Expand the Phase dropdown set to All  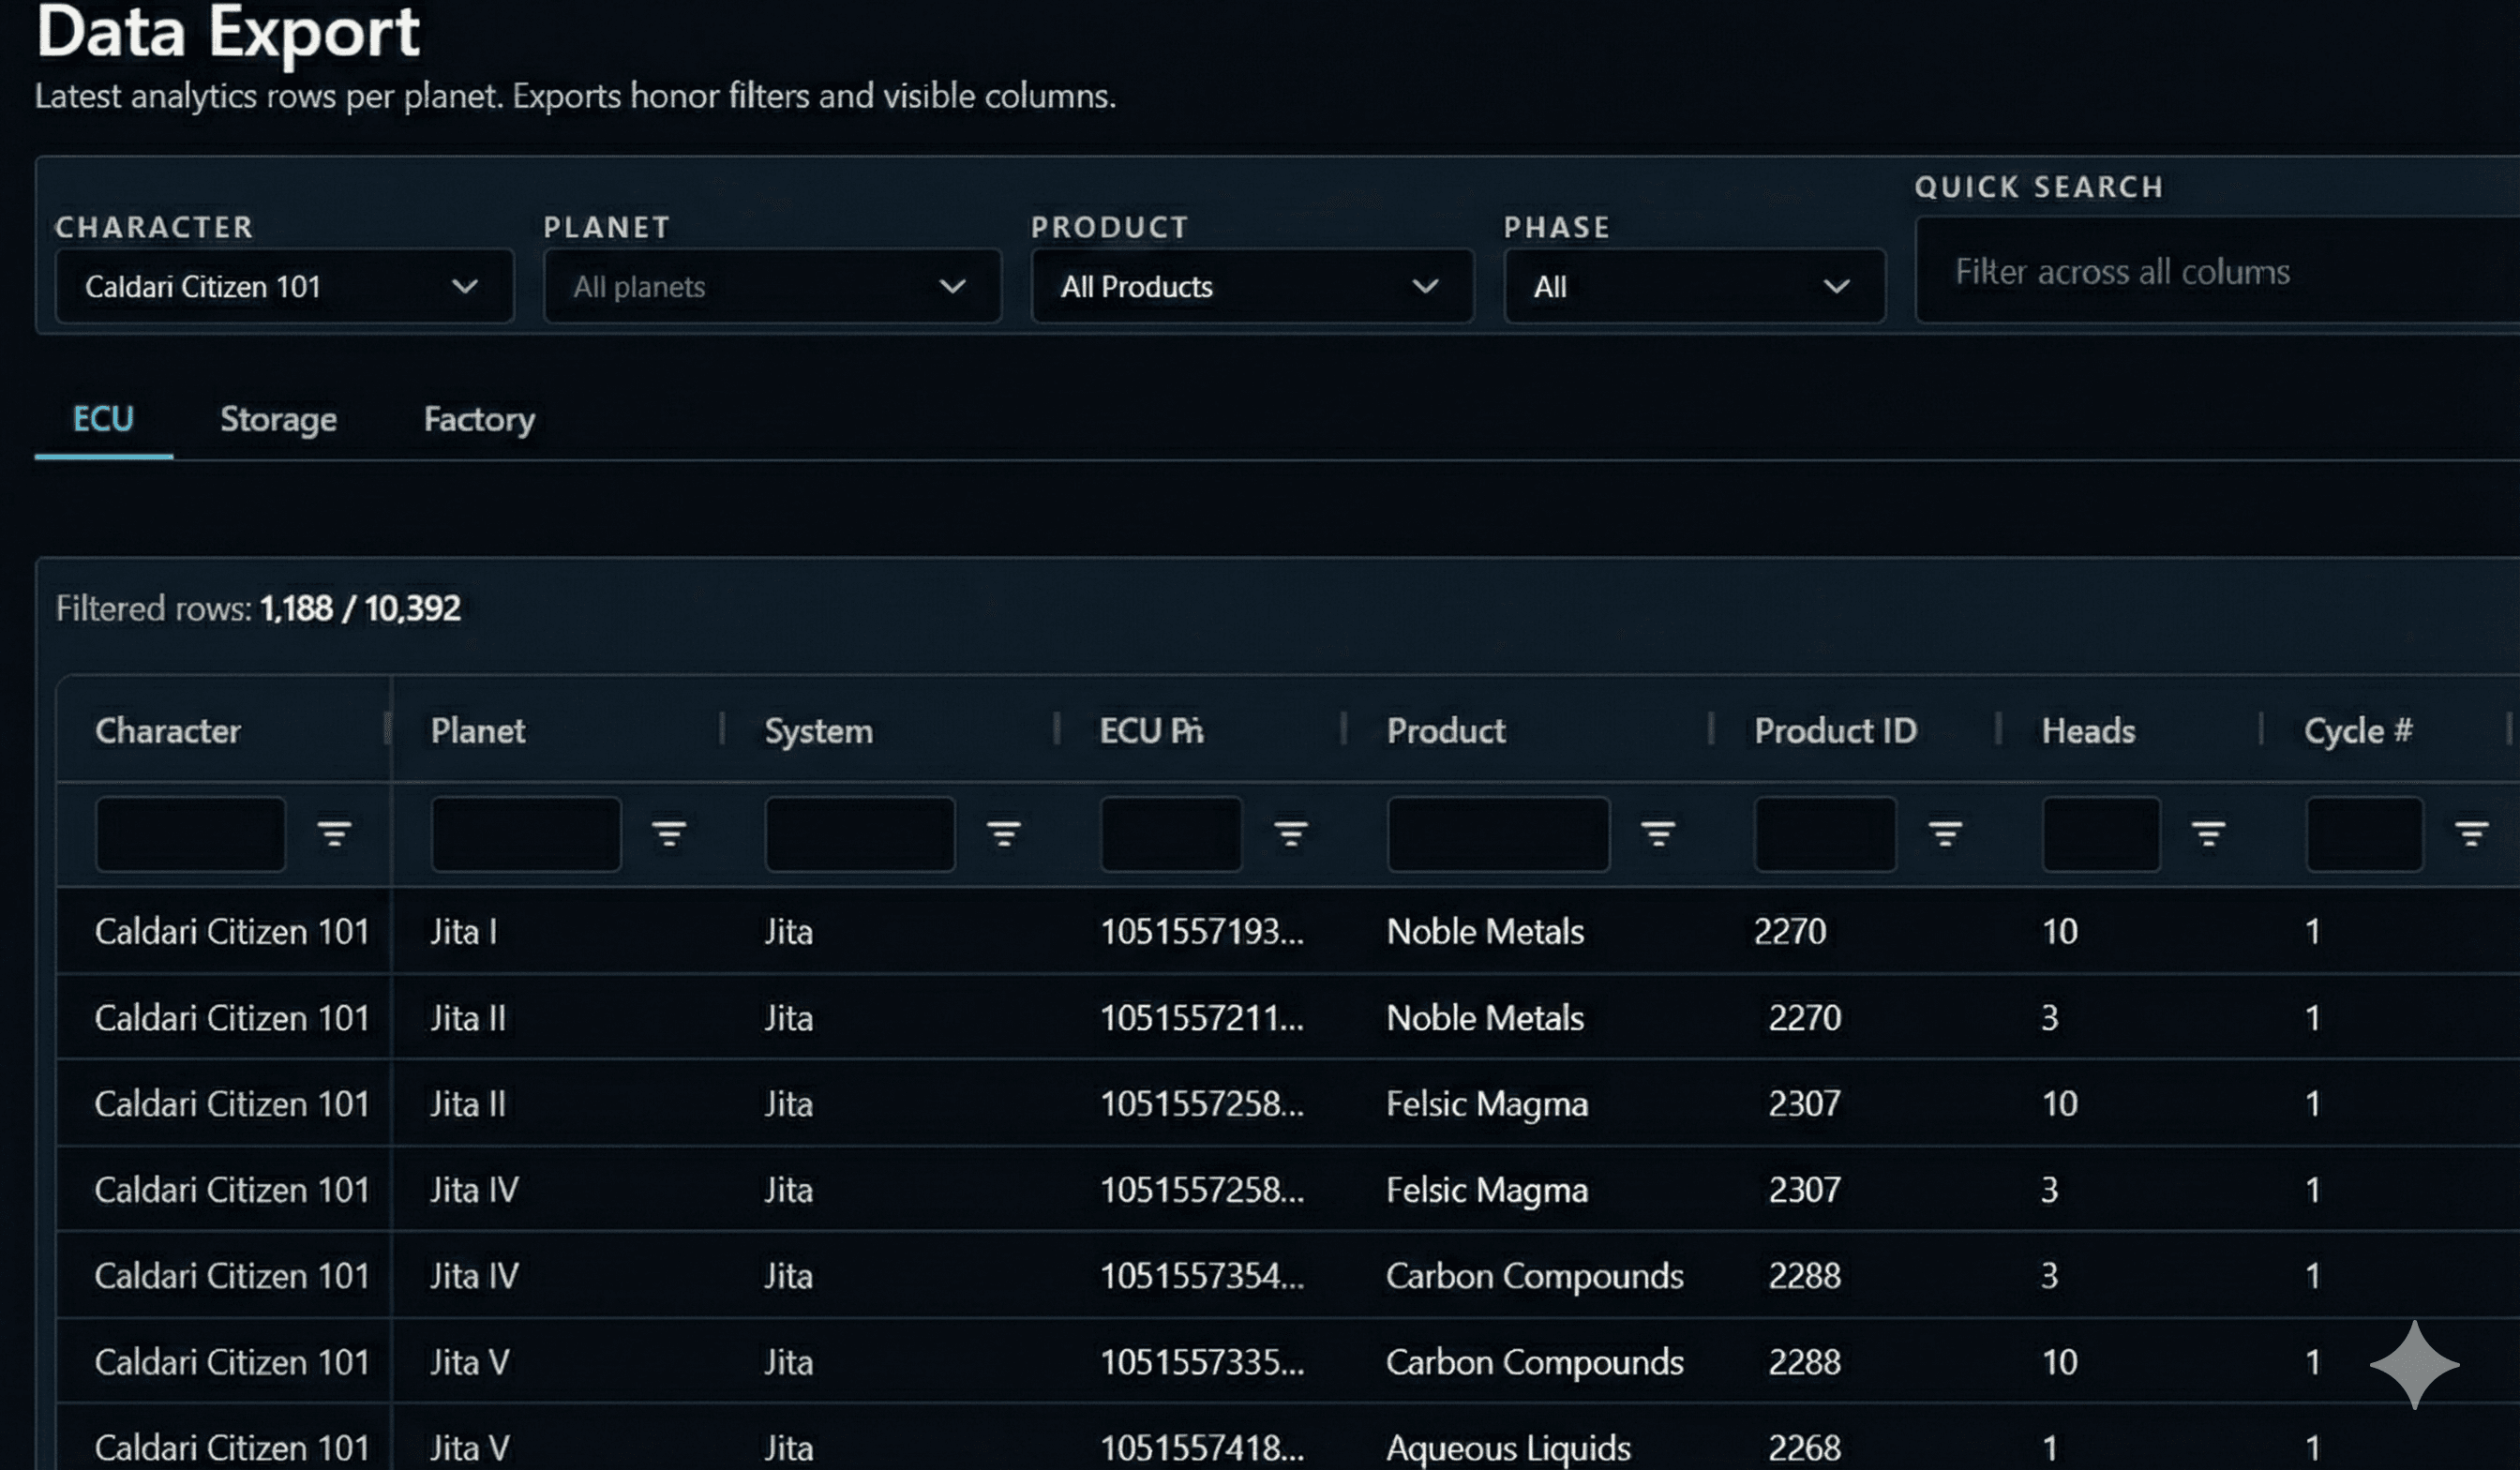(x=1693, y=287)
